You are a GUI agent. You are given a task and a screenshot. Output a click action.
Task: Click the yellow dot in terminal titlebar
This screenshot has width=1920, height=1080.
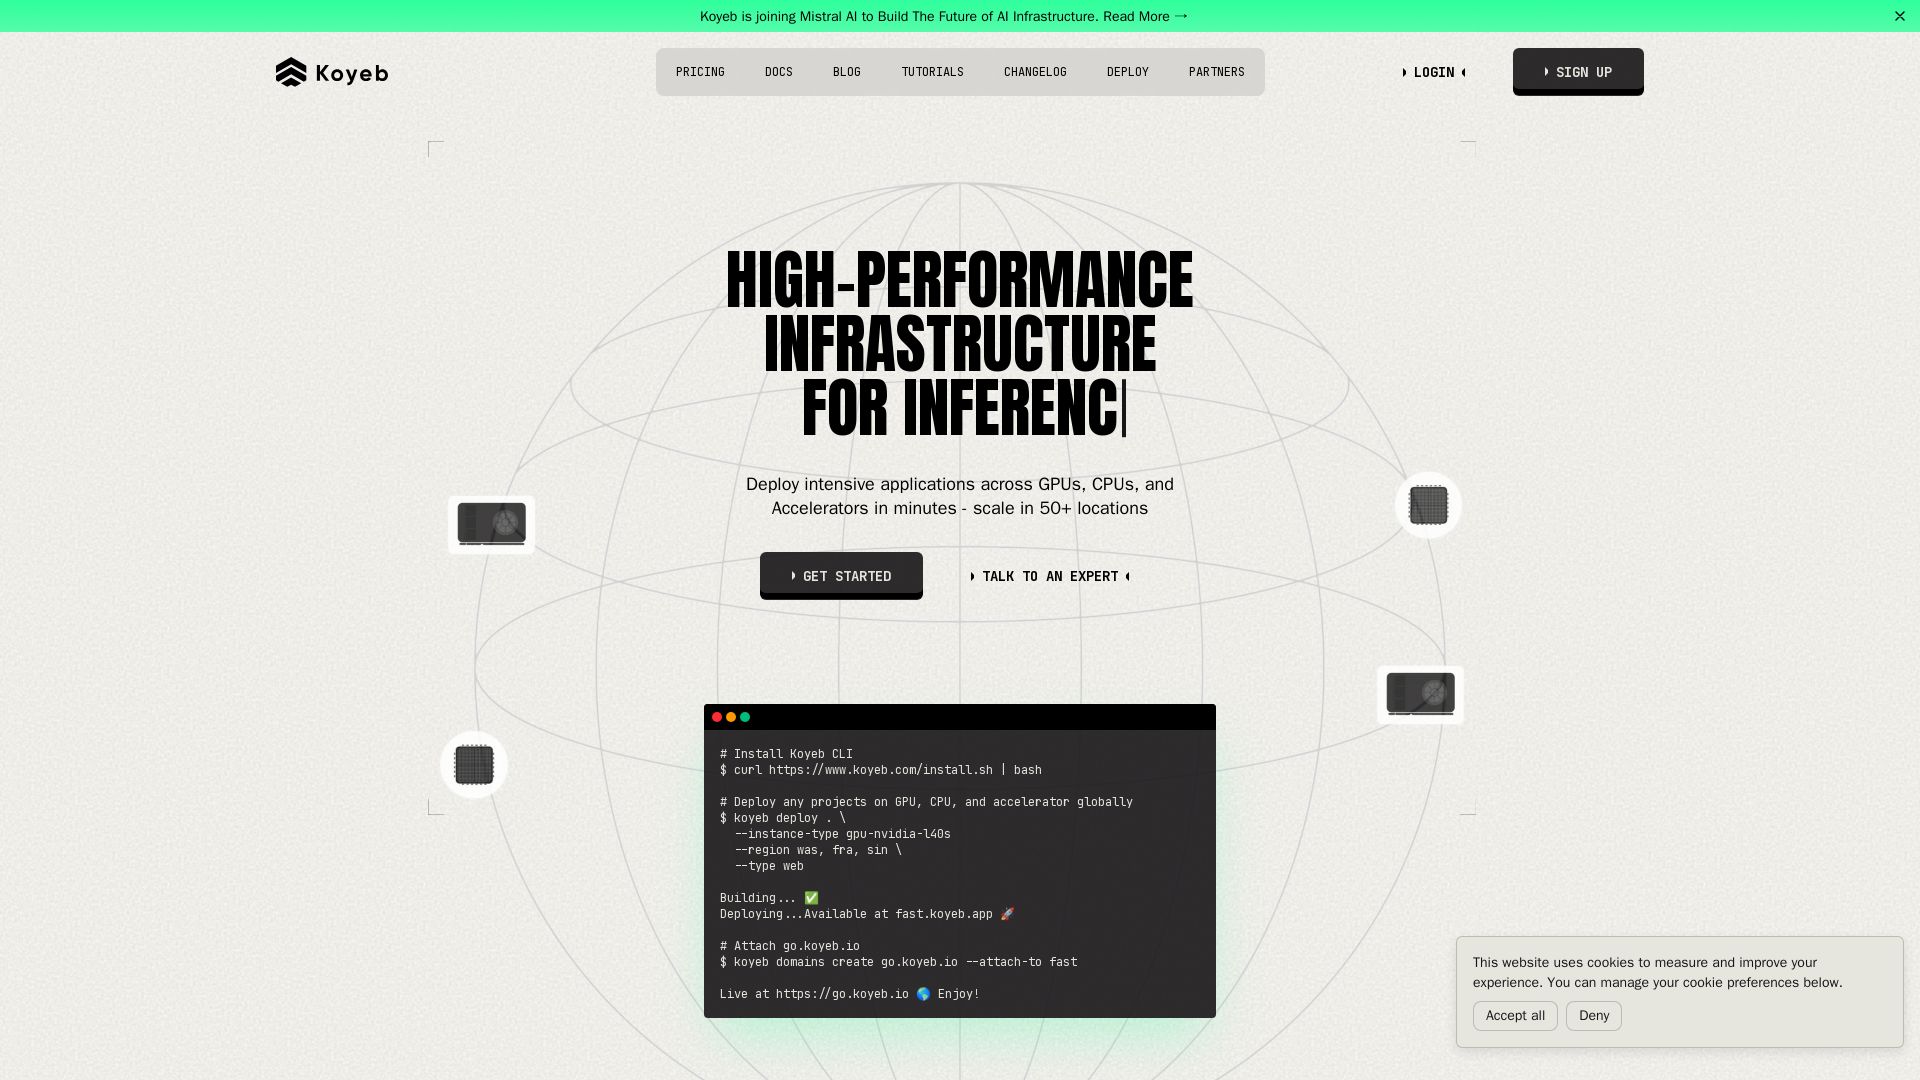tap(731, 717)
